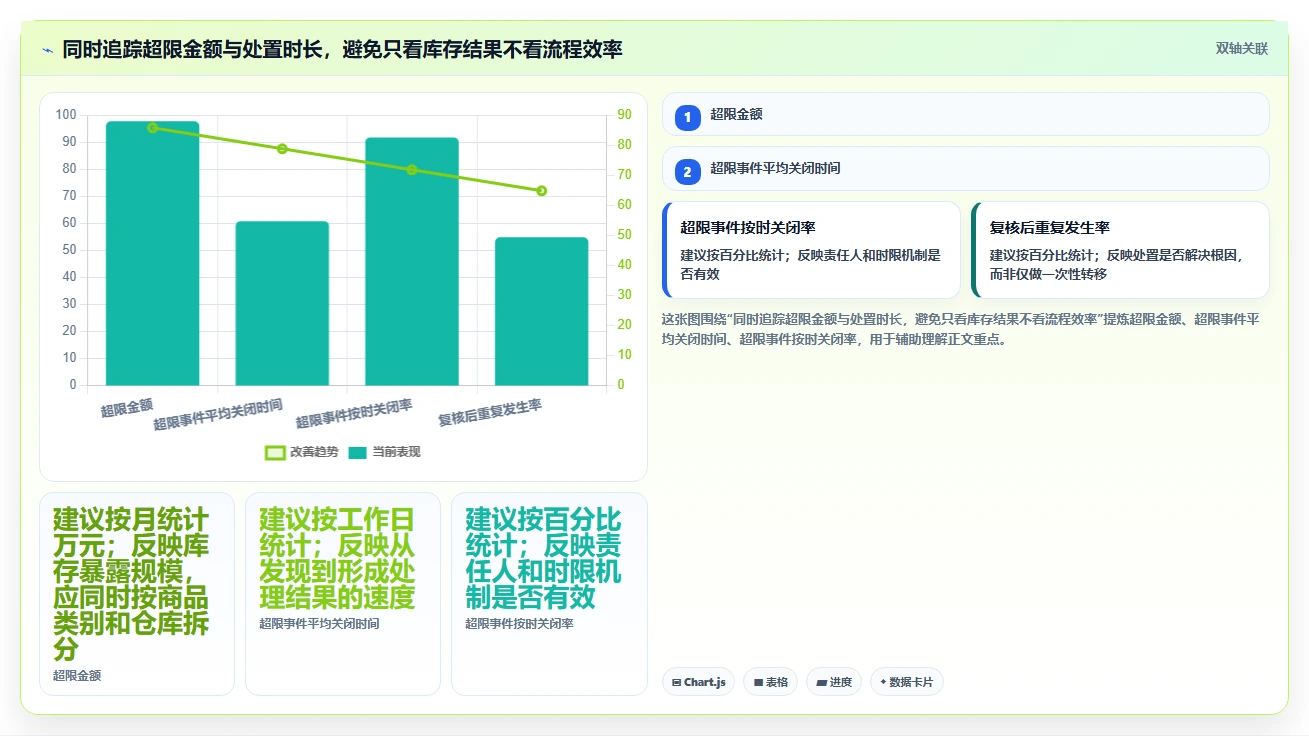Click the 超限事件平均关闭时间 caption under second data card
This screenshot has width=1309, height=736.
tap(319, 624)
